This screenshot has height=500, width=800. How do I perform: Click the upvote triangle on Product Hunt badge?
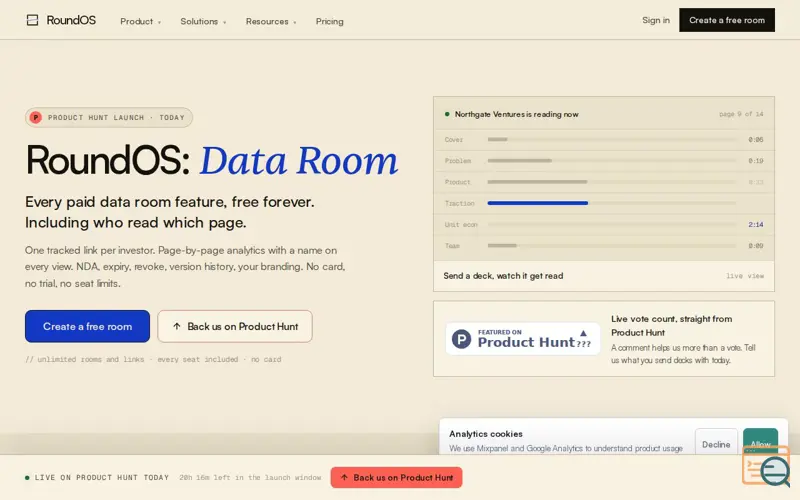(583, 333)
